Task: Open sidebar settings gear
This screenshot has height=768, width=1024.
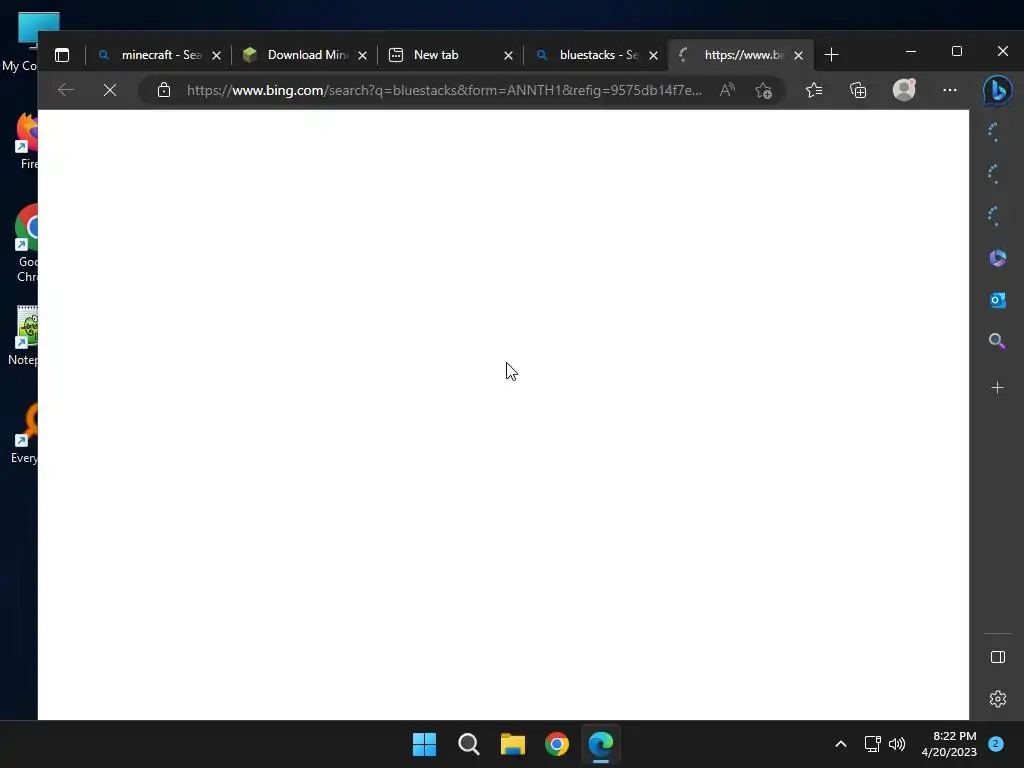Action: coord(997,699)
